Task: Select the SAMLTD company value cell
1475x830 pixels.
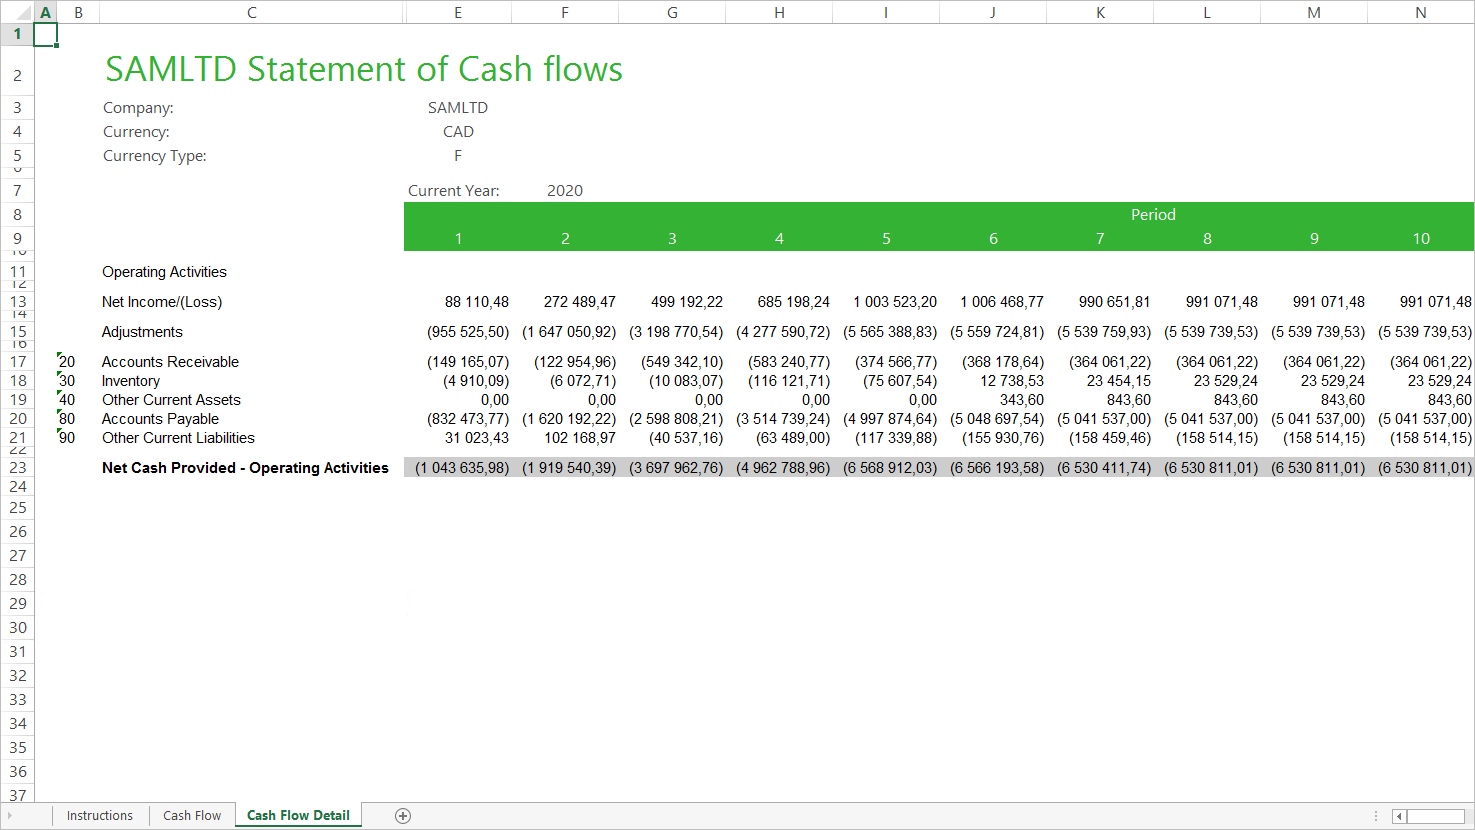Action: click(x=458, y=108)
